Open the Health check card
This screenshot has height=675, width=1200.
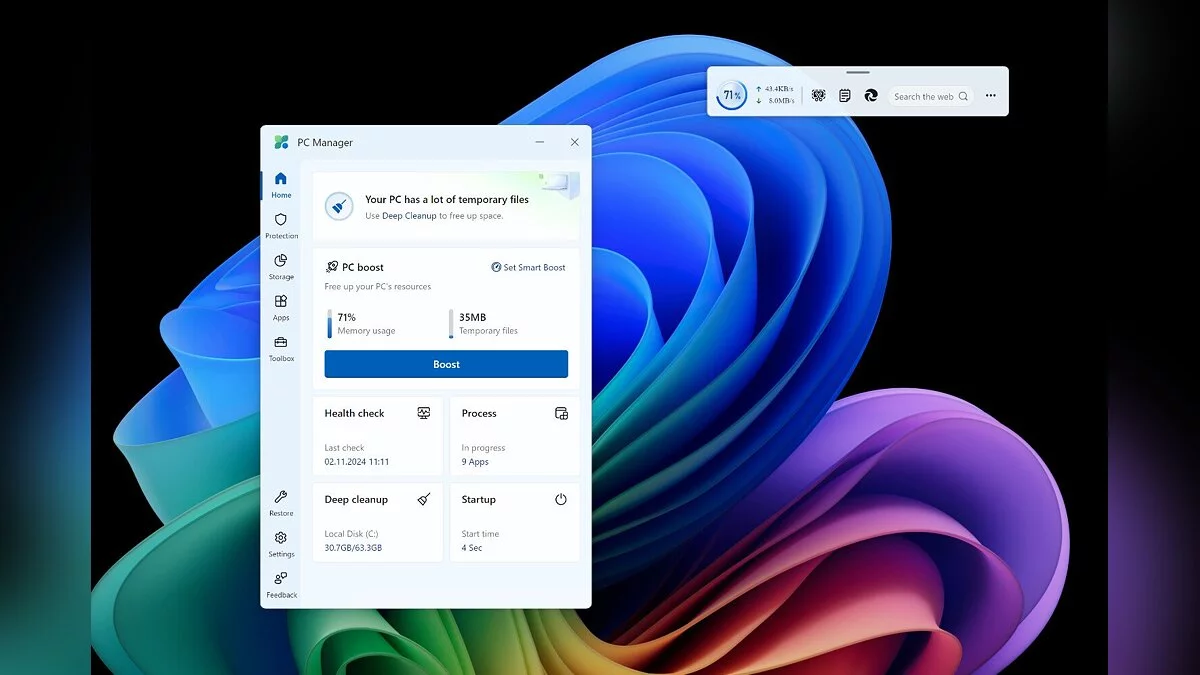(x=378, y=436)
